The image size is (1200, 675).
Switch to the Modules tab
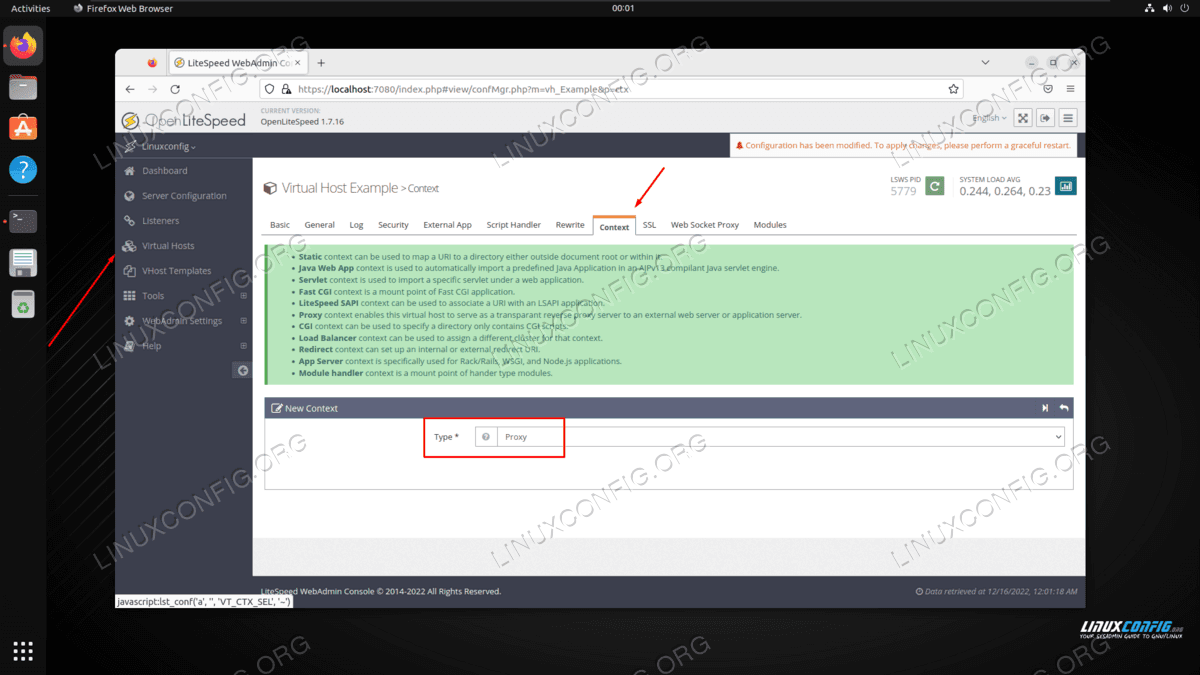pyautogui.click(x=770, y=225)
